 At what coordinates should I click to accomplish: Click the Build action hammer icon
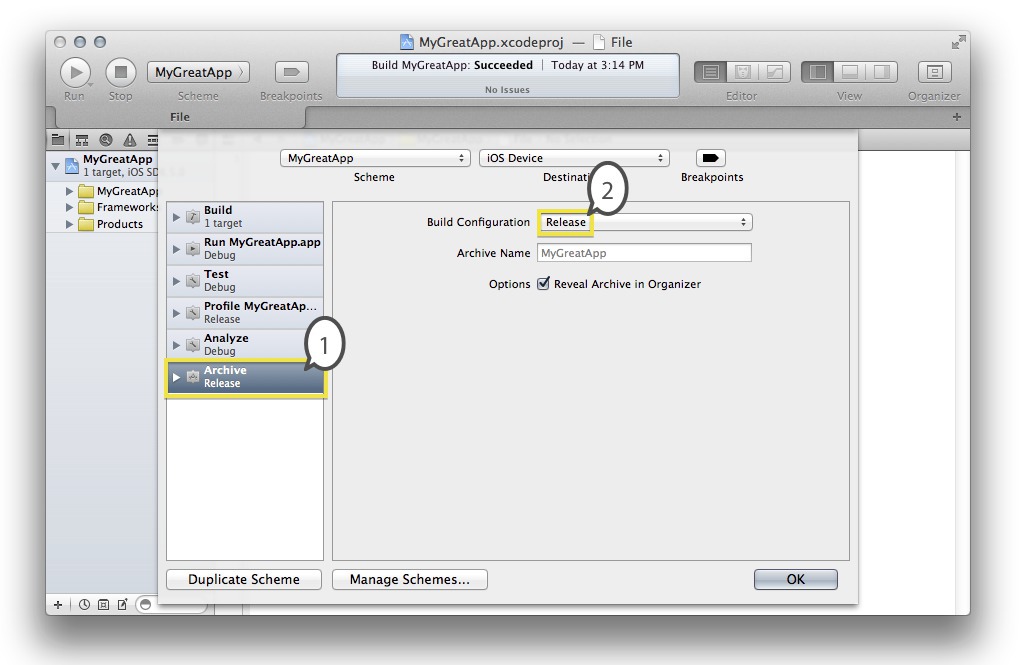193,217
